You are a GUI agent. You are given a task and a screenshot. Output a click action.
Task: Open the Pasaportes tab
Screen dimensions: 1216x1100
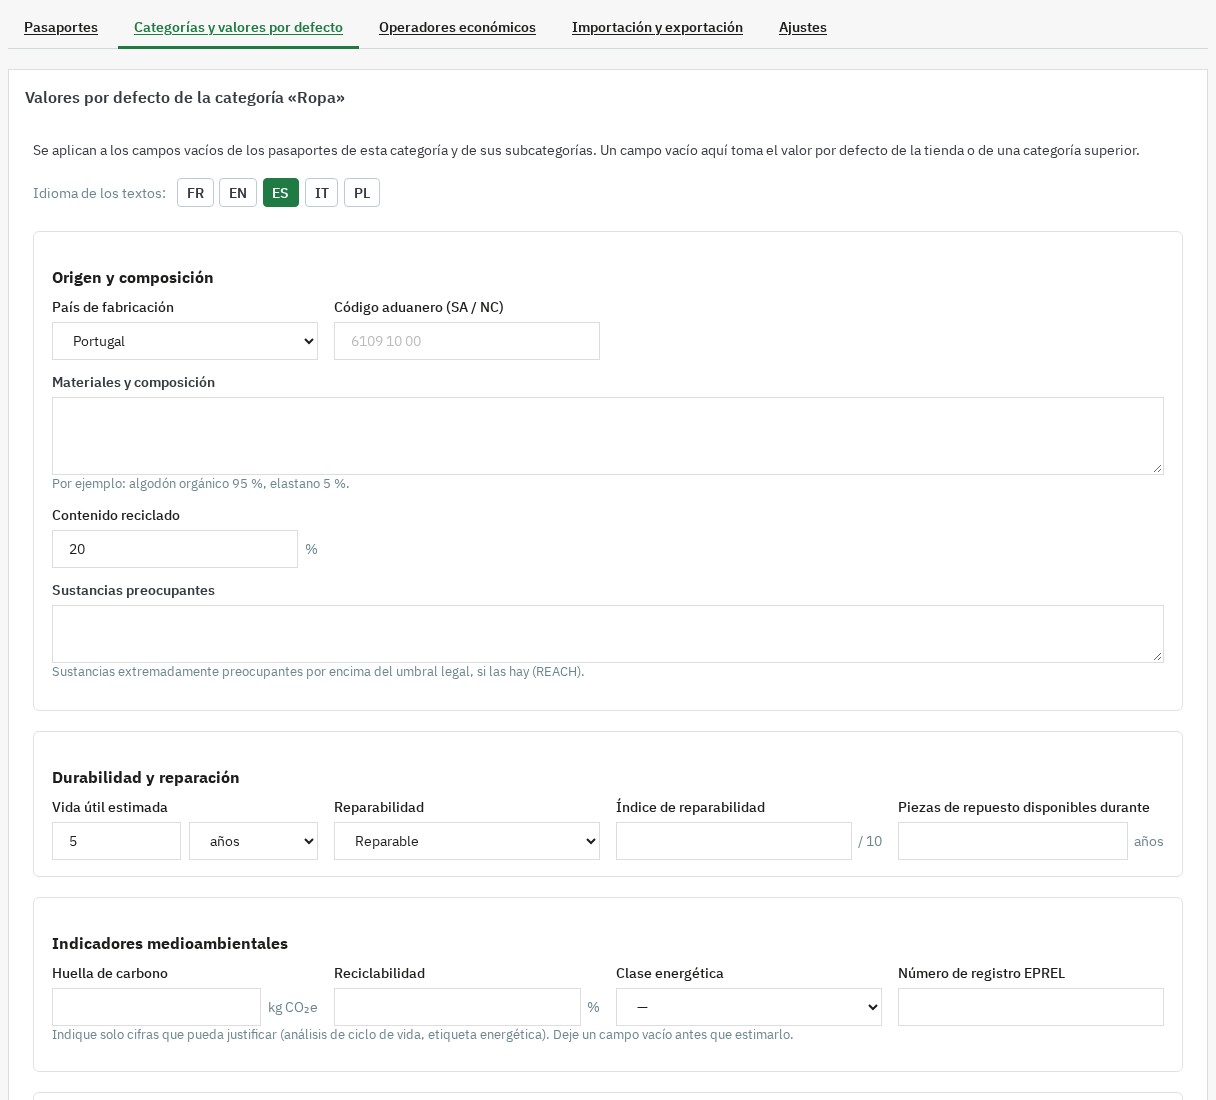(x=61, y=27)
